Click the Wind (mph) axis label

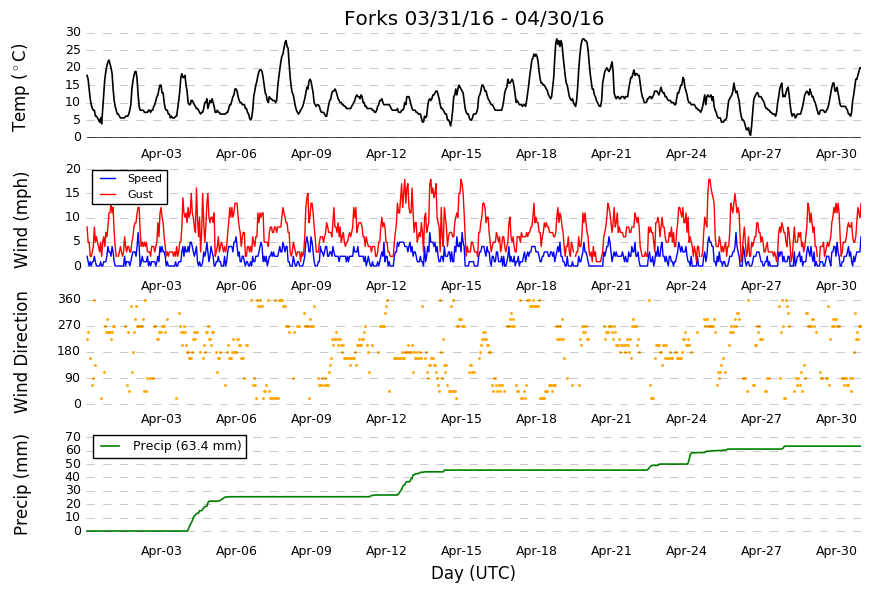click(20, 220)
